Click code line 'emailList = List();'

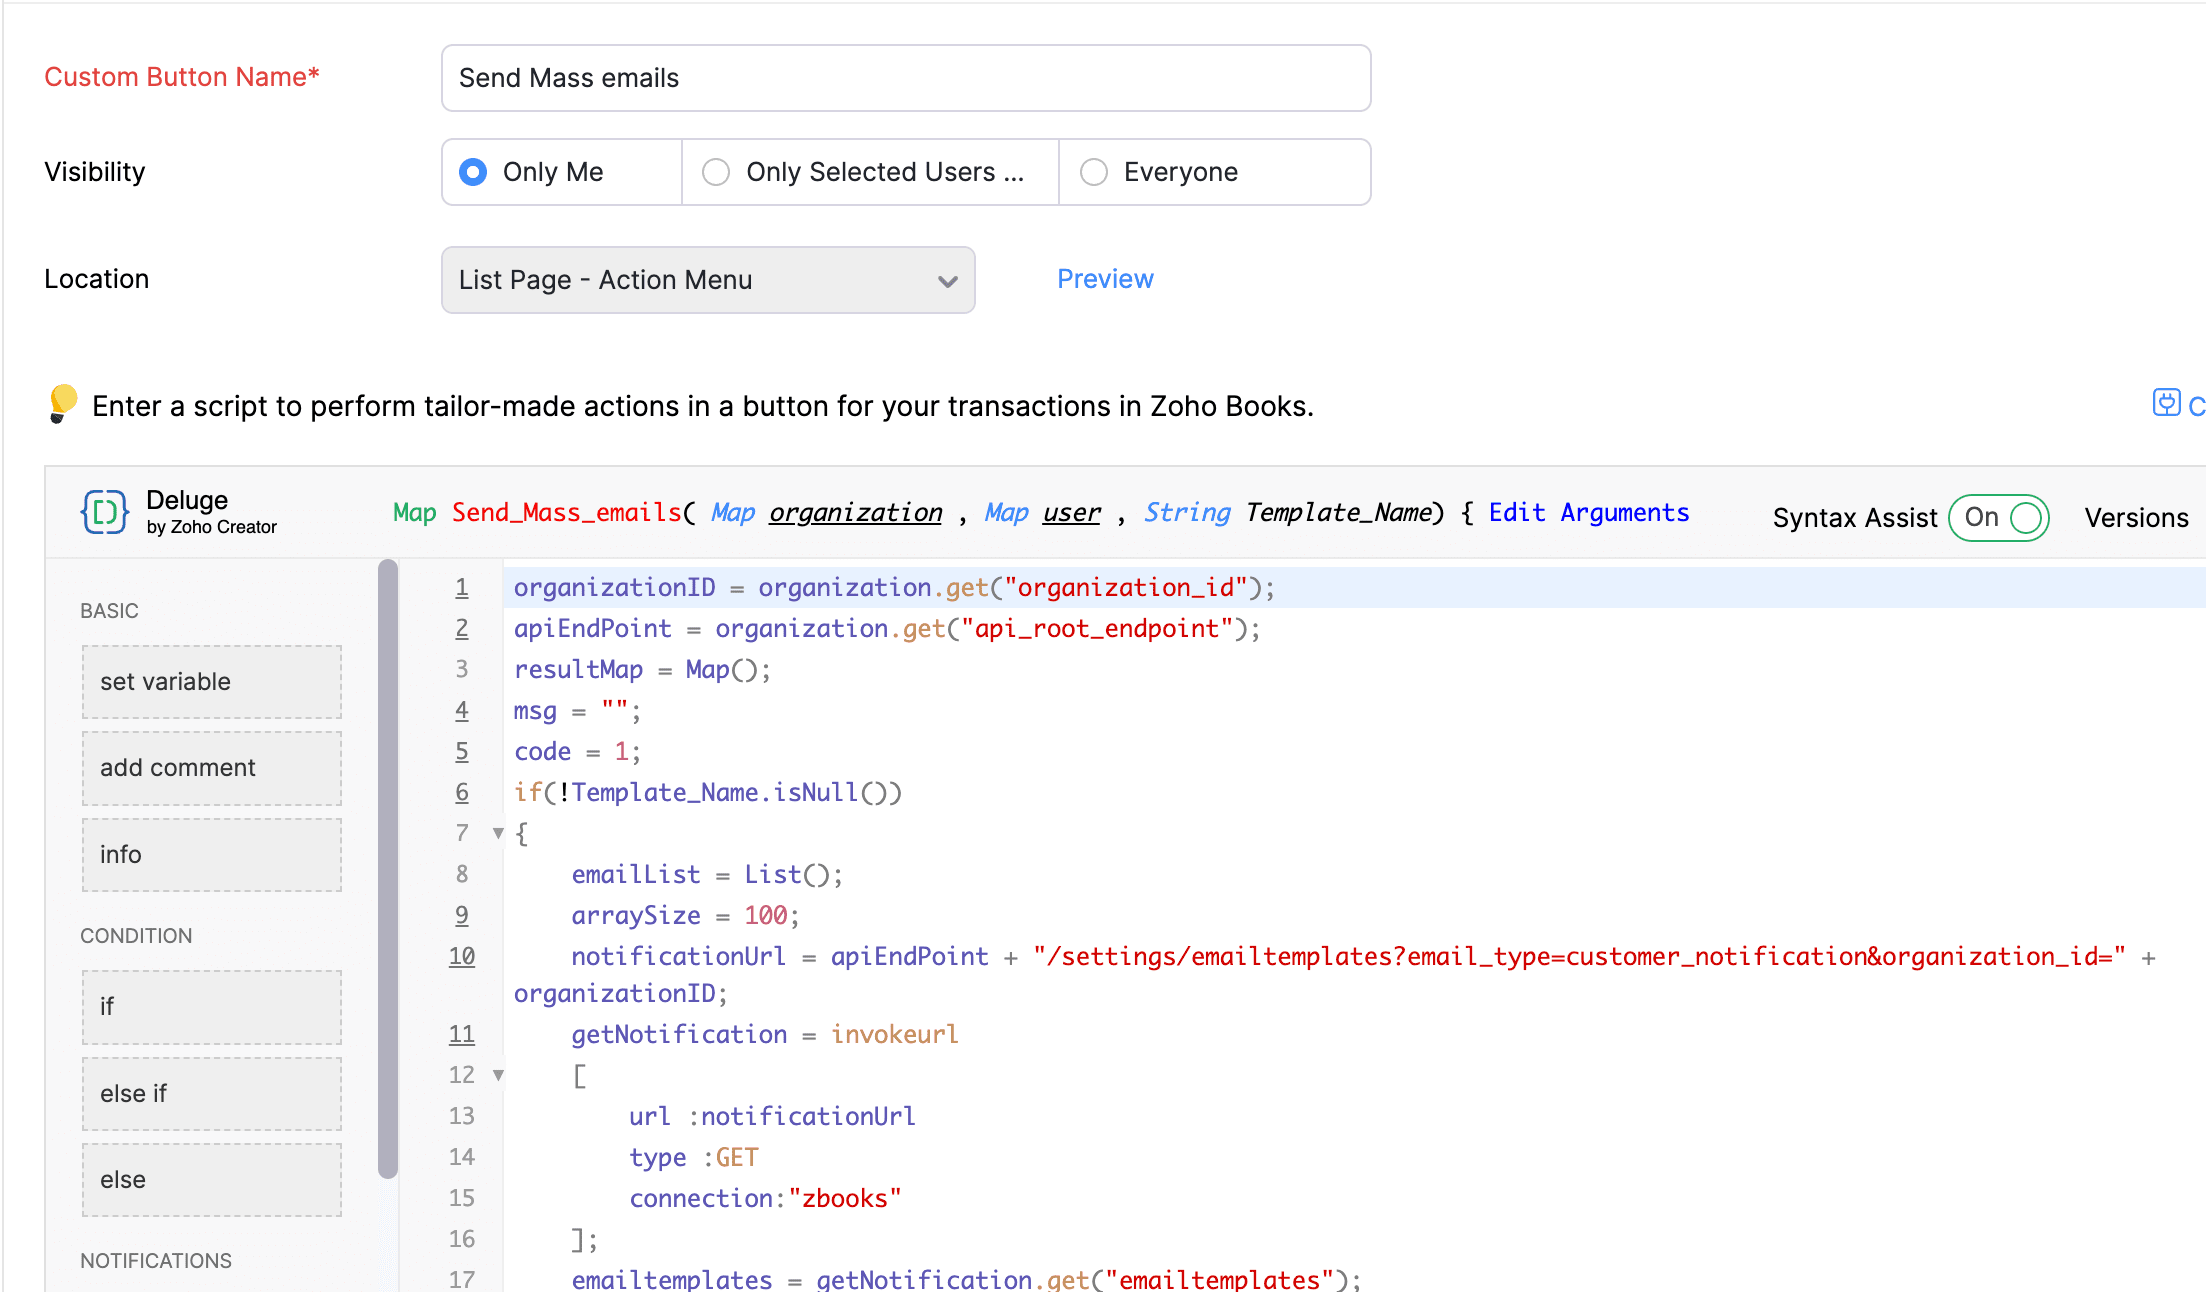coord(707,875)
